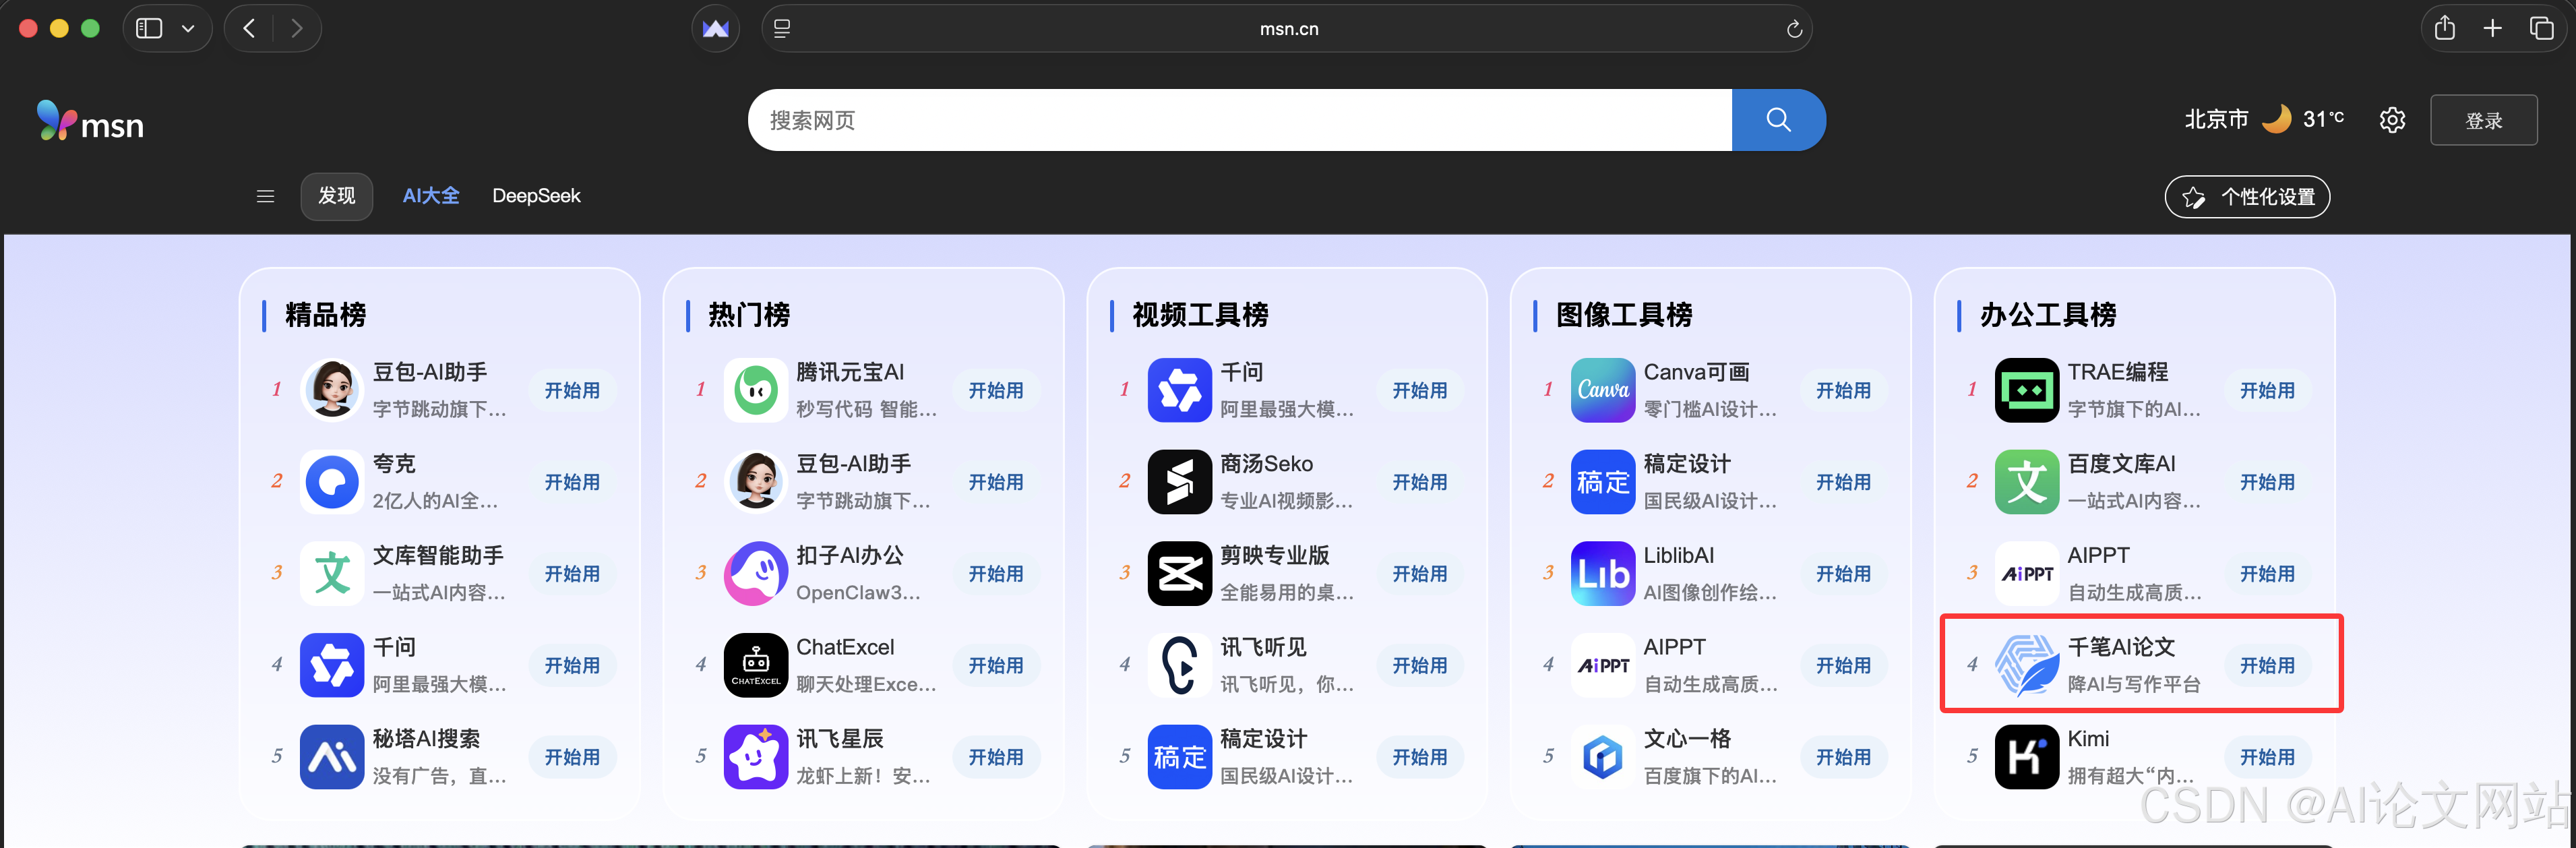The width and height of the screenshot is (2576, 848).
Task: Click the Kimi app icon
Action: pos(2027,757)
